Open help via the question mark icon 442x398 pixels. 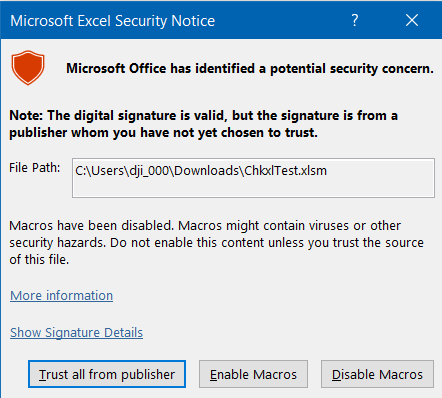point(355,21)
